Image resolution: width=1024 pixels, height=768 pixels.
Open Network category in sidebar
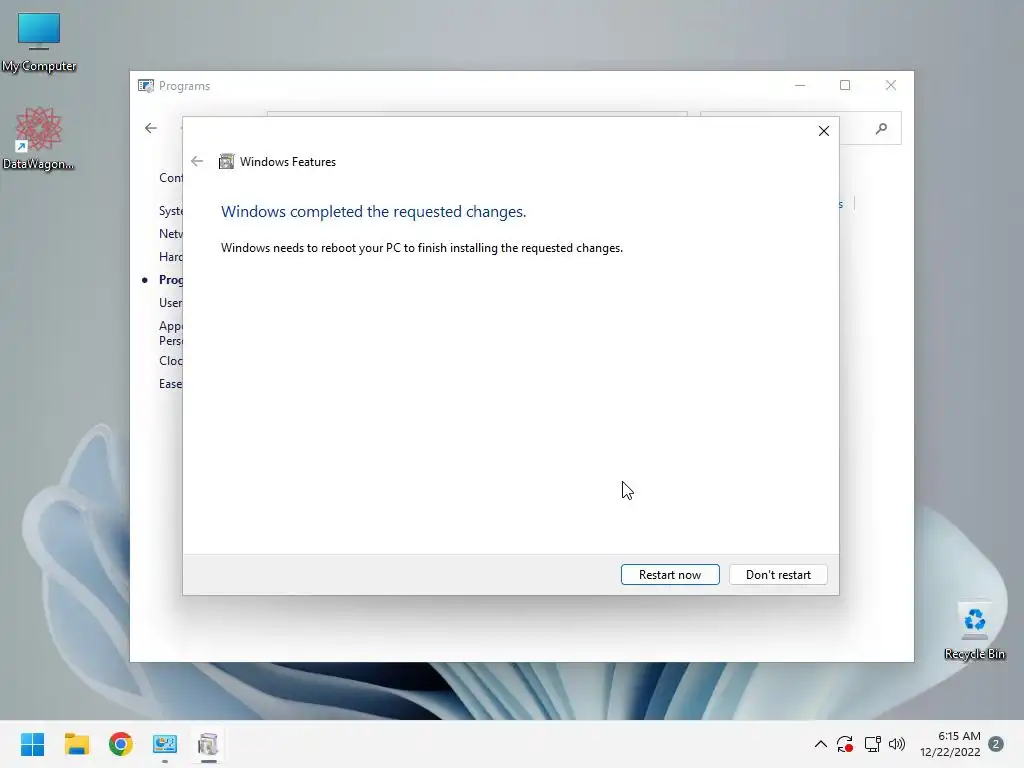170,234
